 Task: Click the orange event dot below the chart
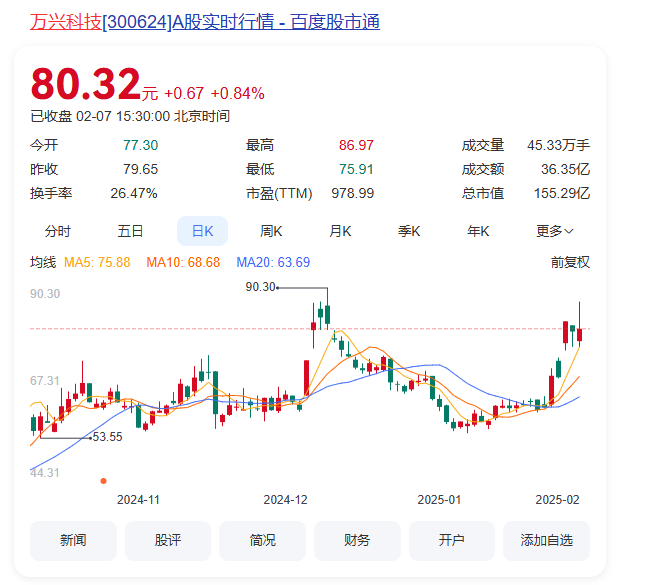coord(103,481)
